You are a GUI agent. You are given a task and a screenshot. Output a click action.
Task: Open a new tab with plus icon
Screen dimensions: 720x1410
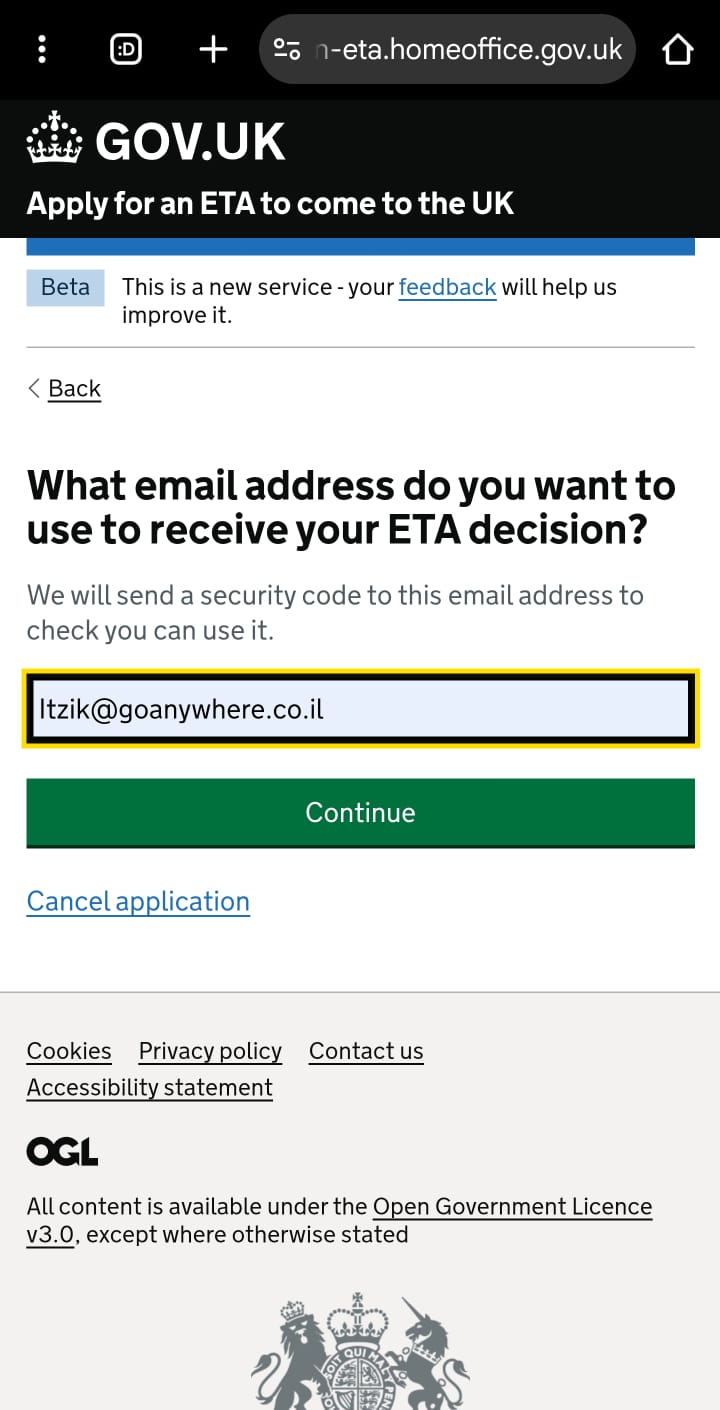point(213,49)
